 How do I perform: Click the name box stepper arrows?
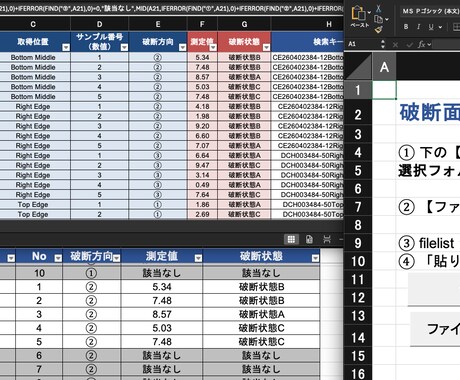[383, 44]
